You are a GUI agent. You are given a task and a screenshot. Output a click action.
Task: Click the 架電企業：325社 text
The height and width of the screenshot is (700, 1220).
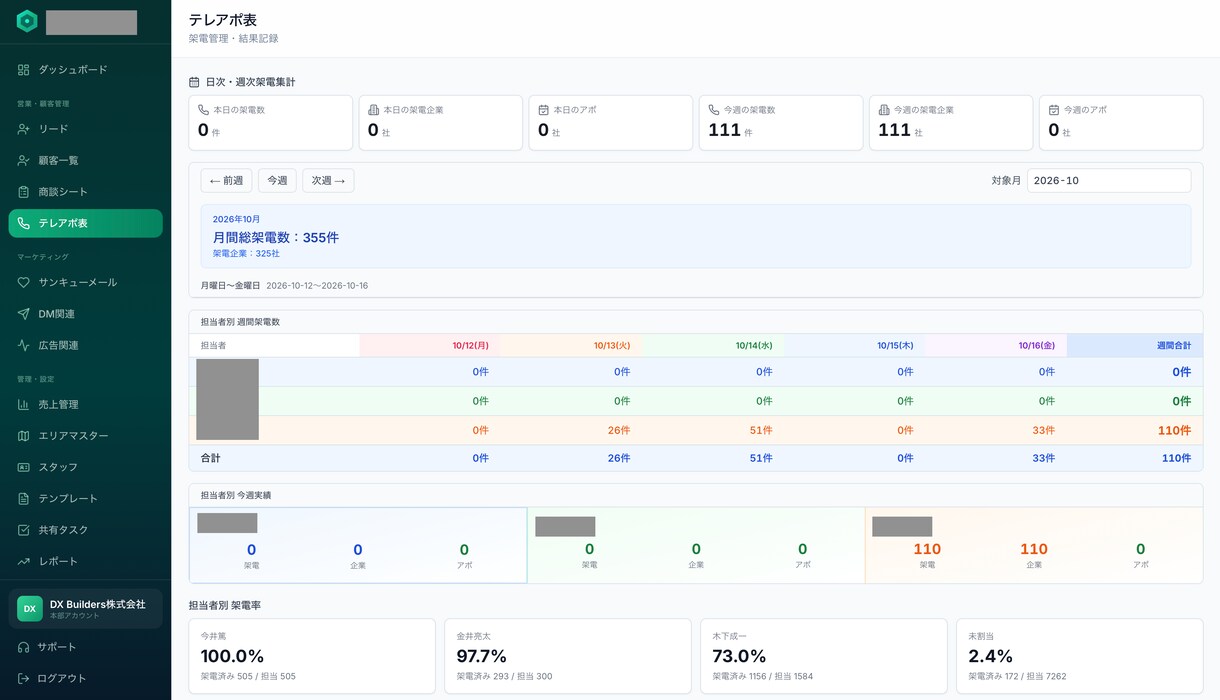tap(246, 254)
